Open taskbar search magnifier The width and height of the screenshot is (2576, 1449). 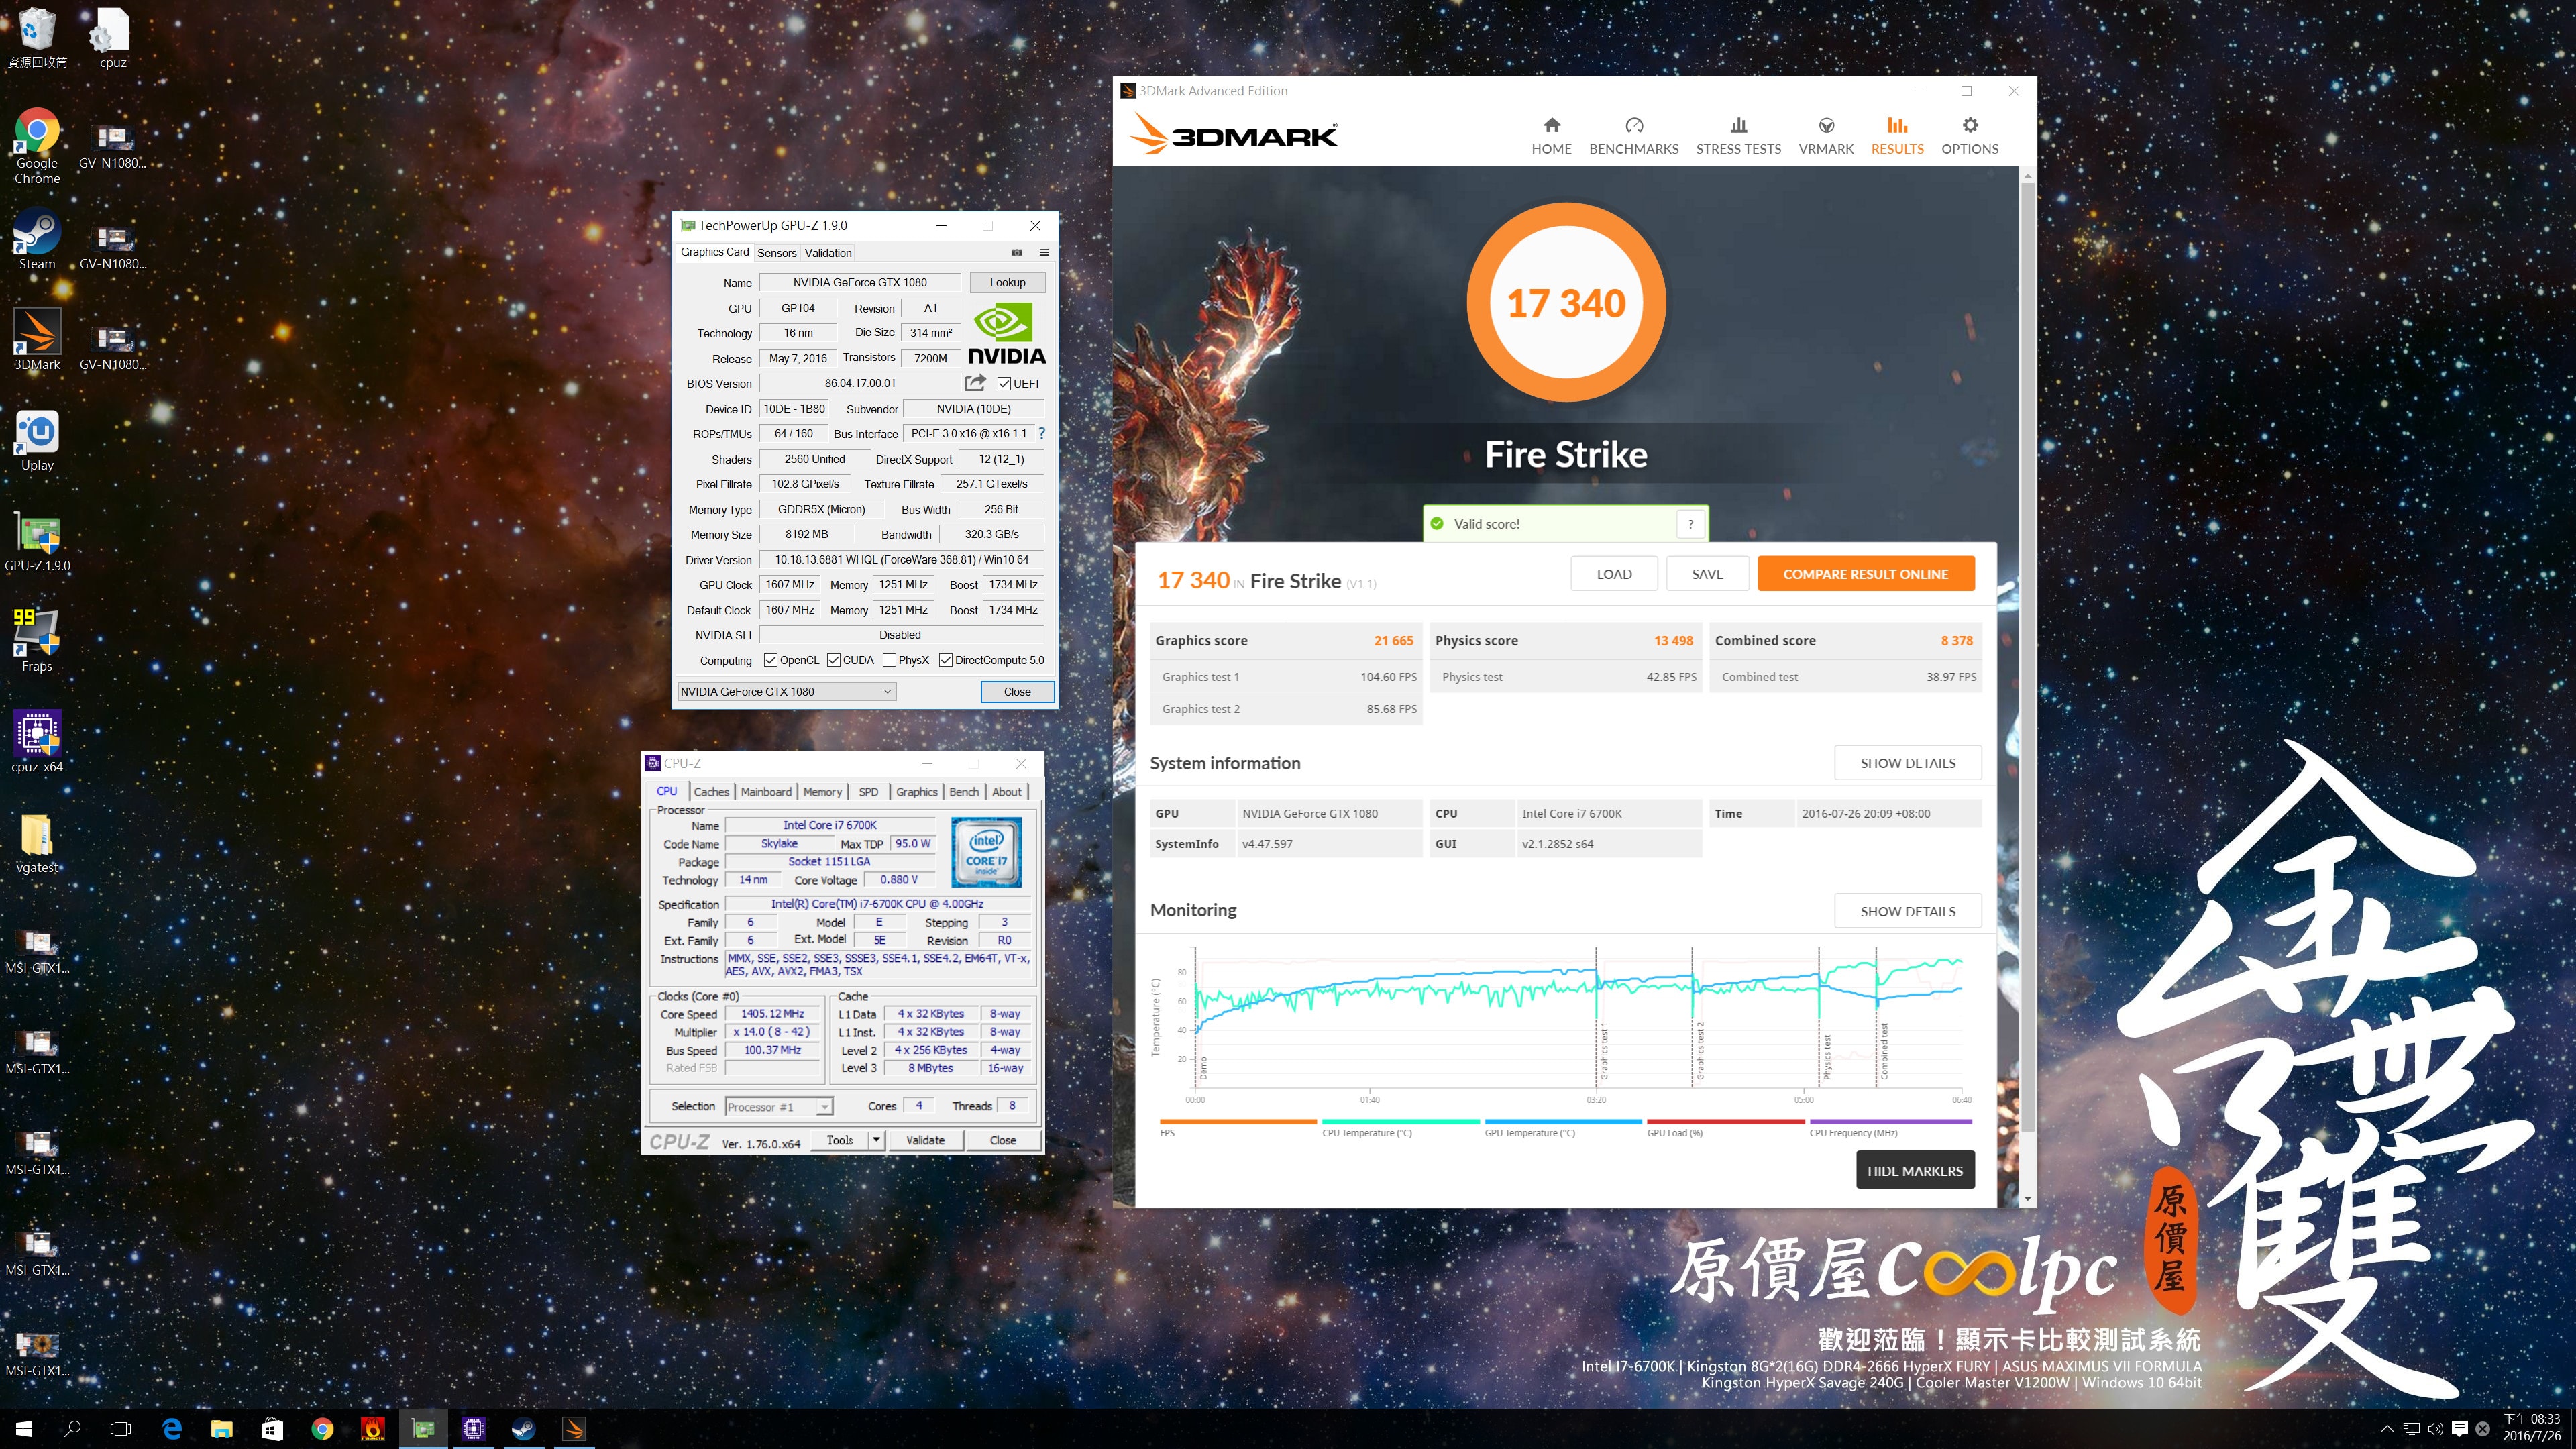[x=72, y=1428]
